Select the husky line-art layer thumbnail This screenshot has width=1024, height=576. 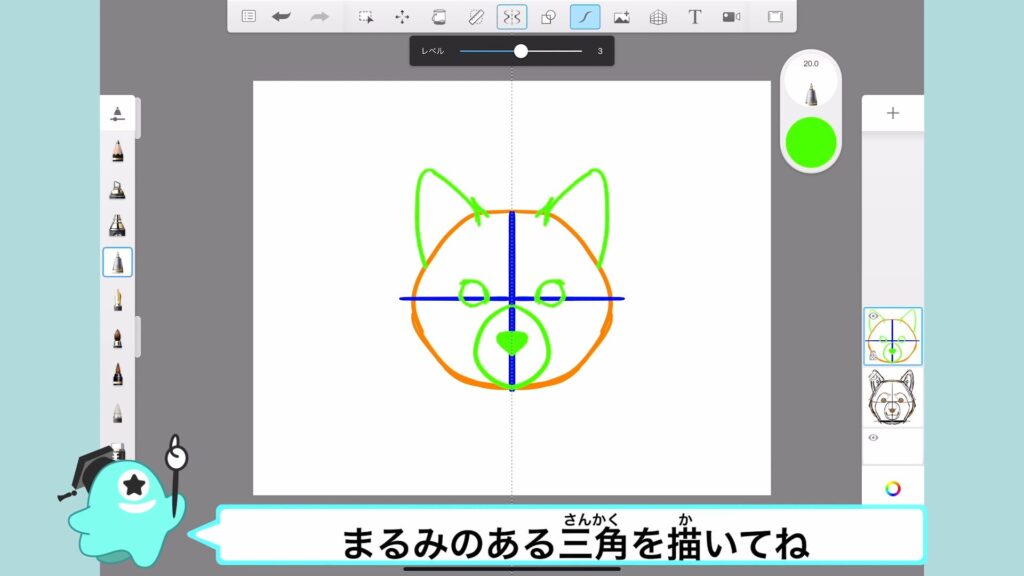[x=893, y=397]
